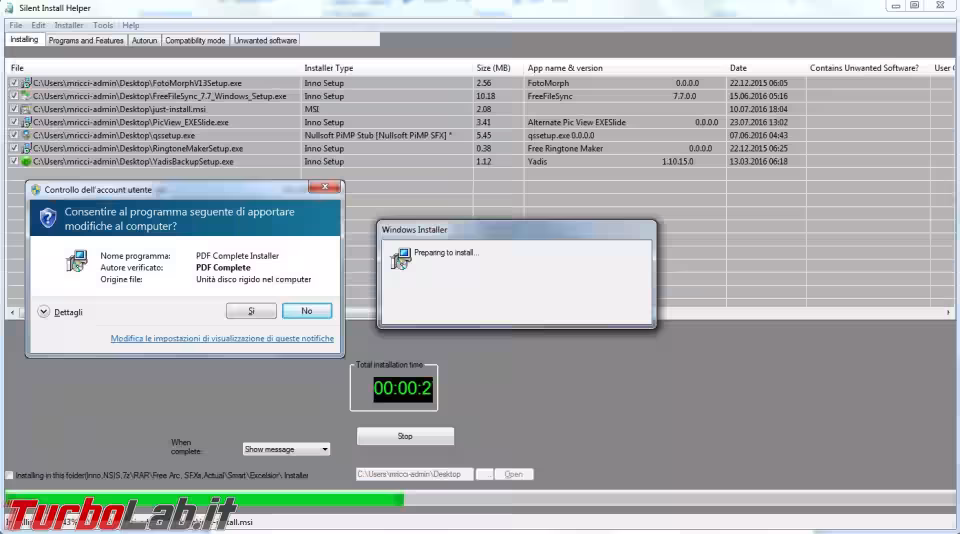Switch to the Autorun tab
The image size is (960, 534).
(144, 40)
